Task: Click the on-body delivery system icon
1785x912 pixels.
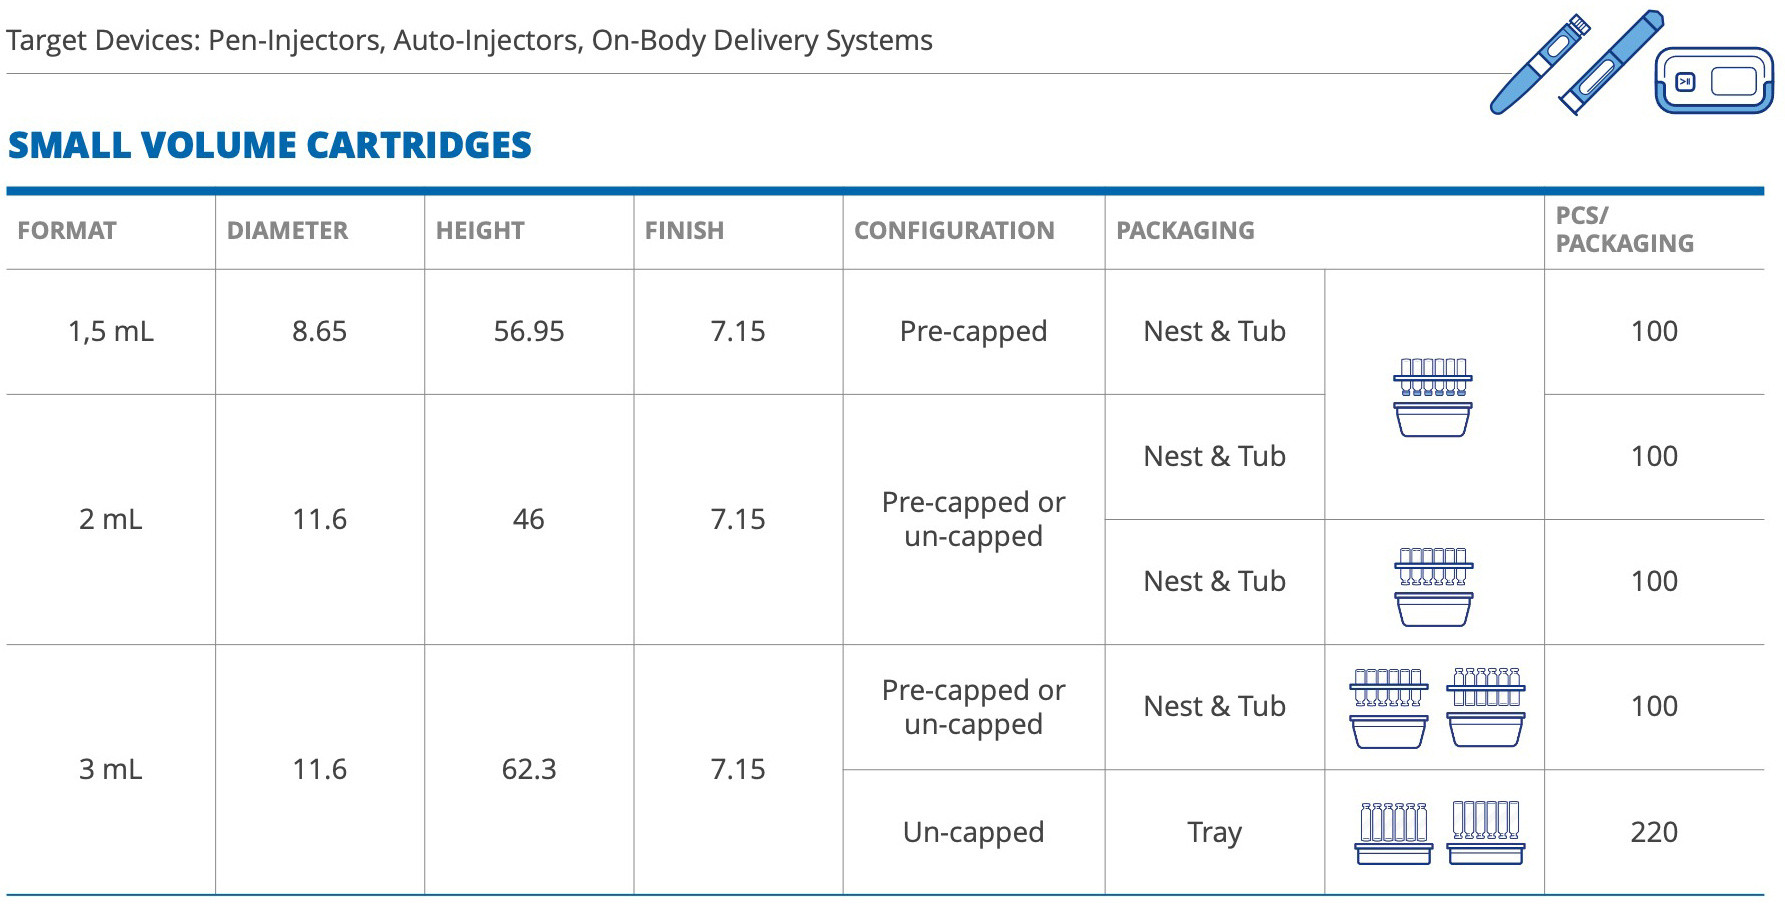Action: tap(1714, 80)
